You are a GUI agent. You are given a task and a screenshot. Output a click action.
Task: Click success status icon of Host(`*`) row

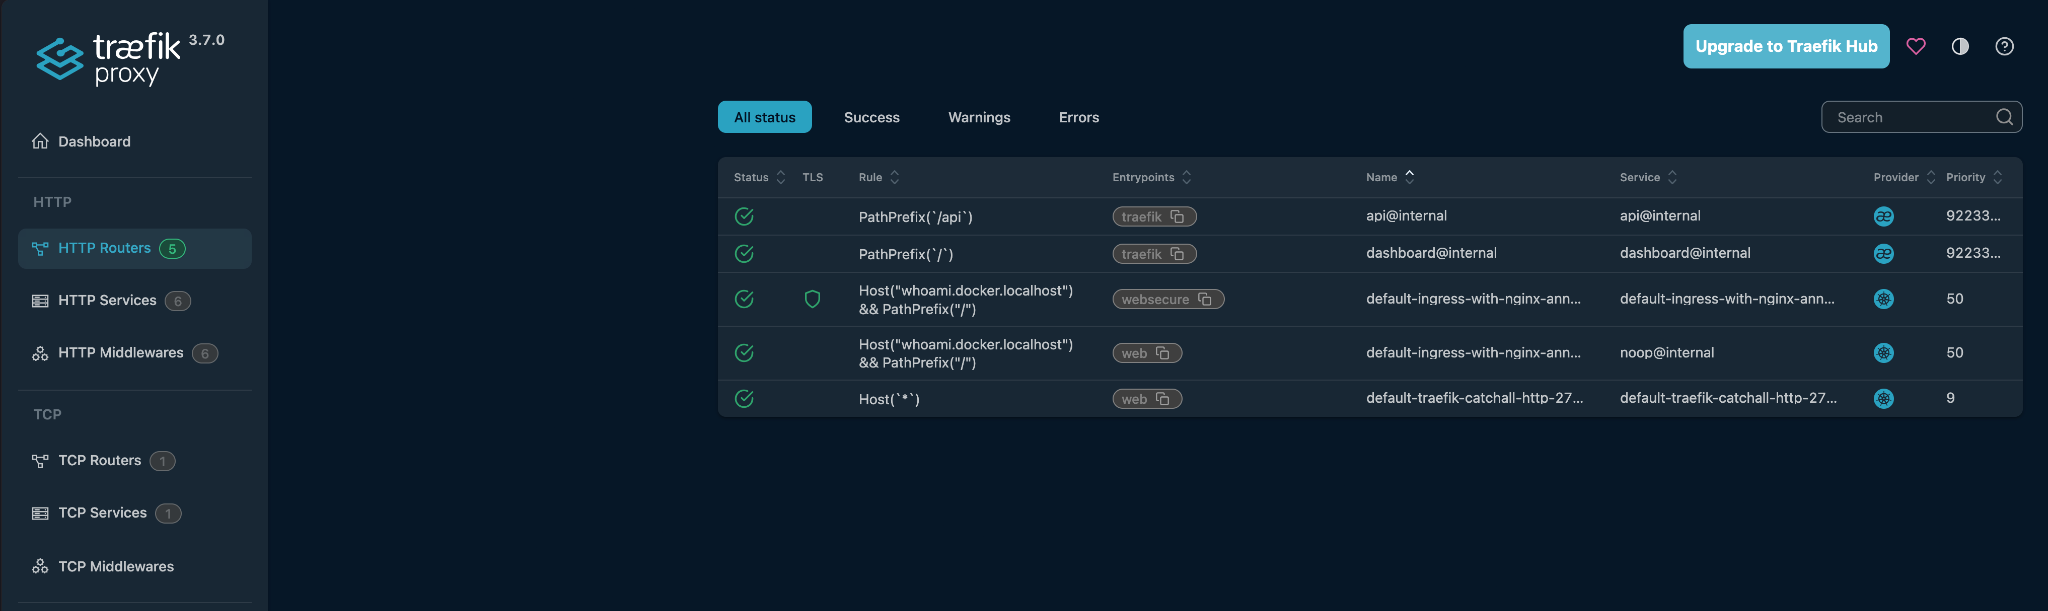click(x=744, y=399)
